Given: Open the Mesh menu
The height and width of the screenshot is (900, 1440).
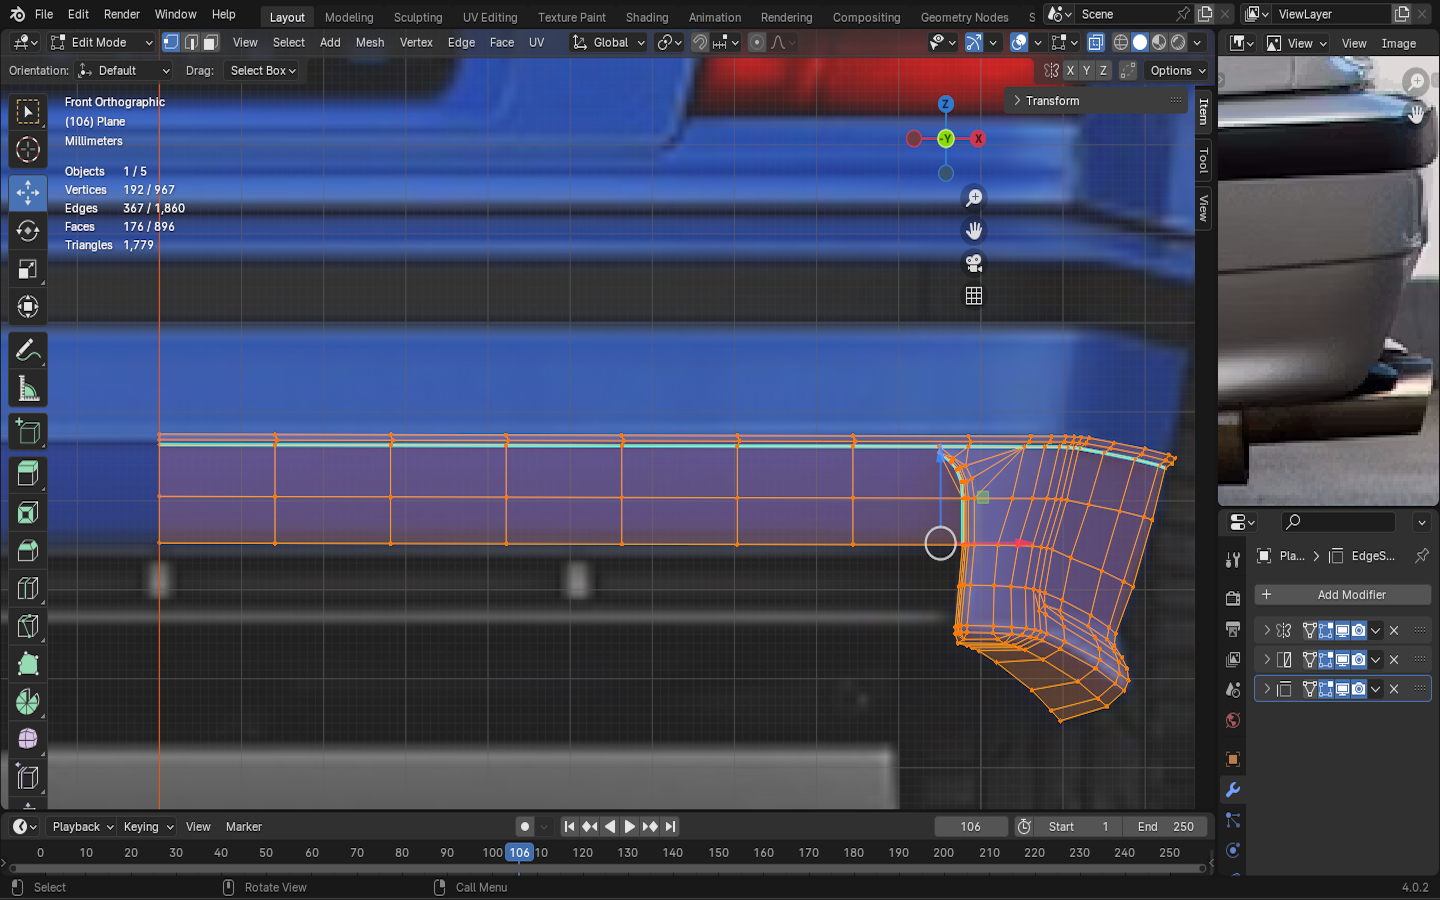Looking at the screenshot, I should click(369, 43).
